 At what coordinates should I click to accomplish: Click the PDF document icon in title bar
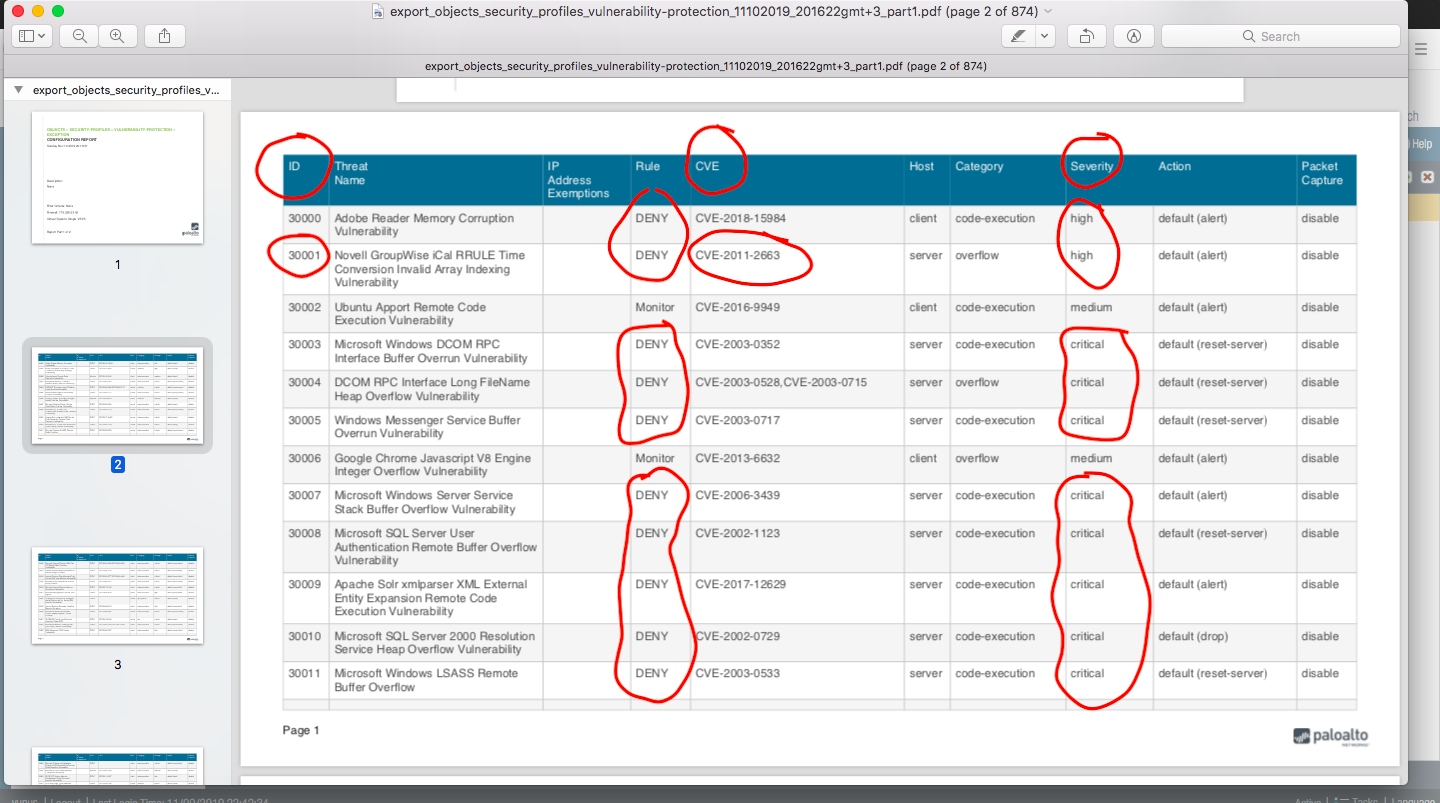[x=377, y=11]
